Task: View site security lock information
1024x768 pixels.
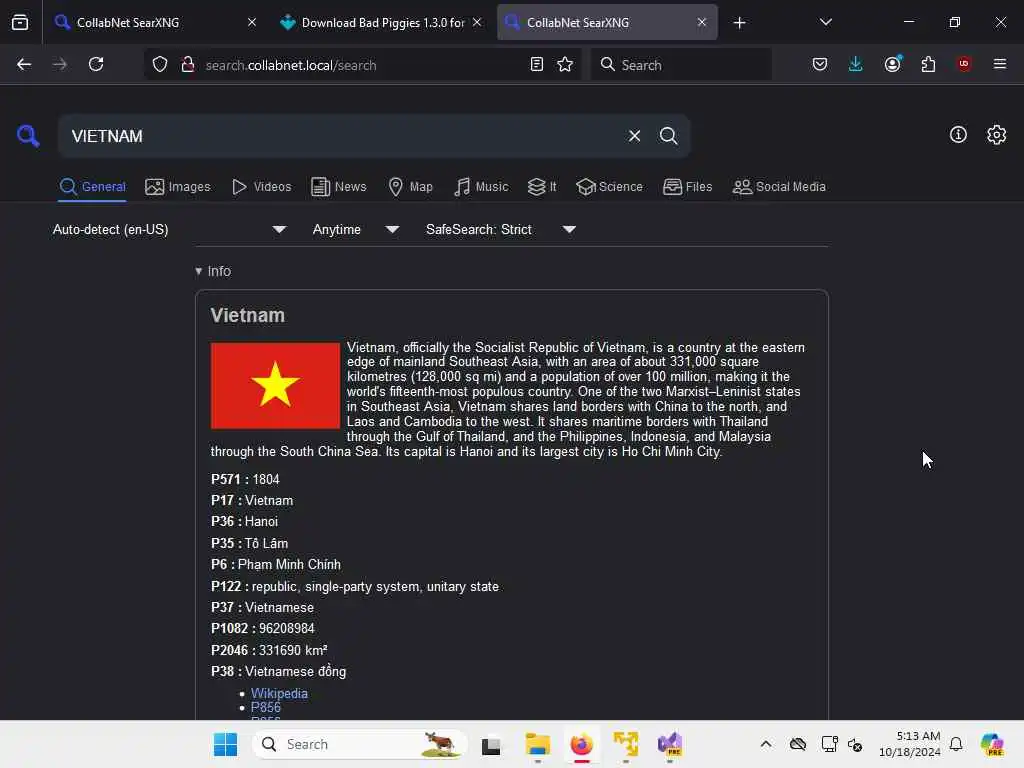Action: click(188, 65)
